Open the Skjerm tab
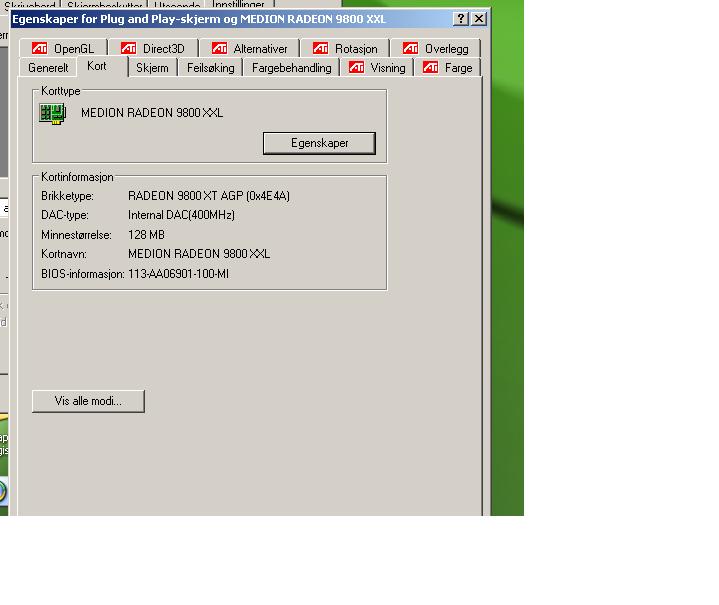The width and height of the screenshot is (719, 605). click(152, 68)
